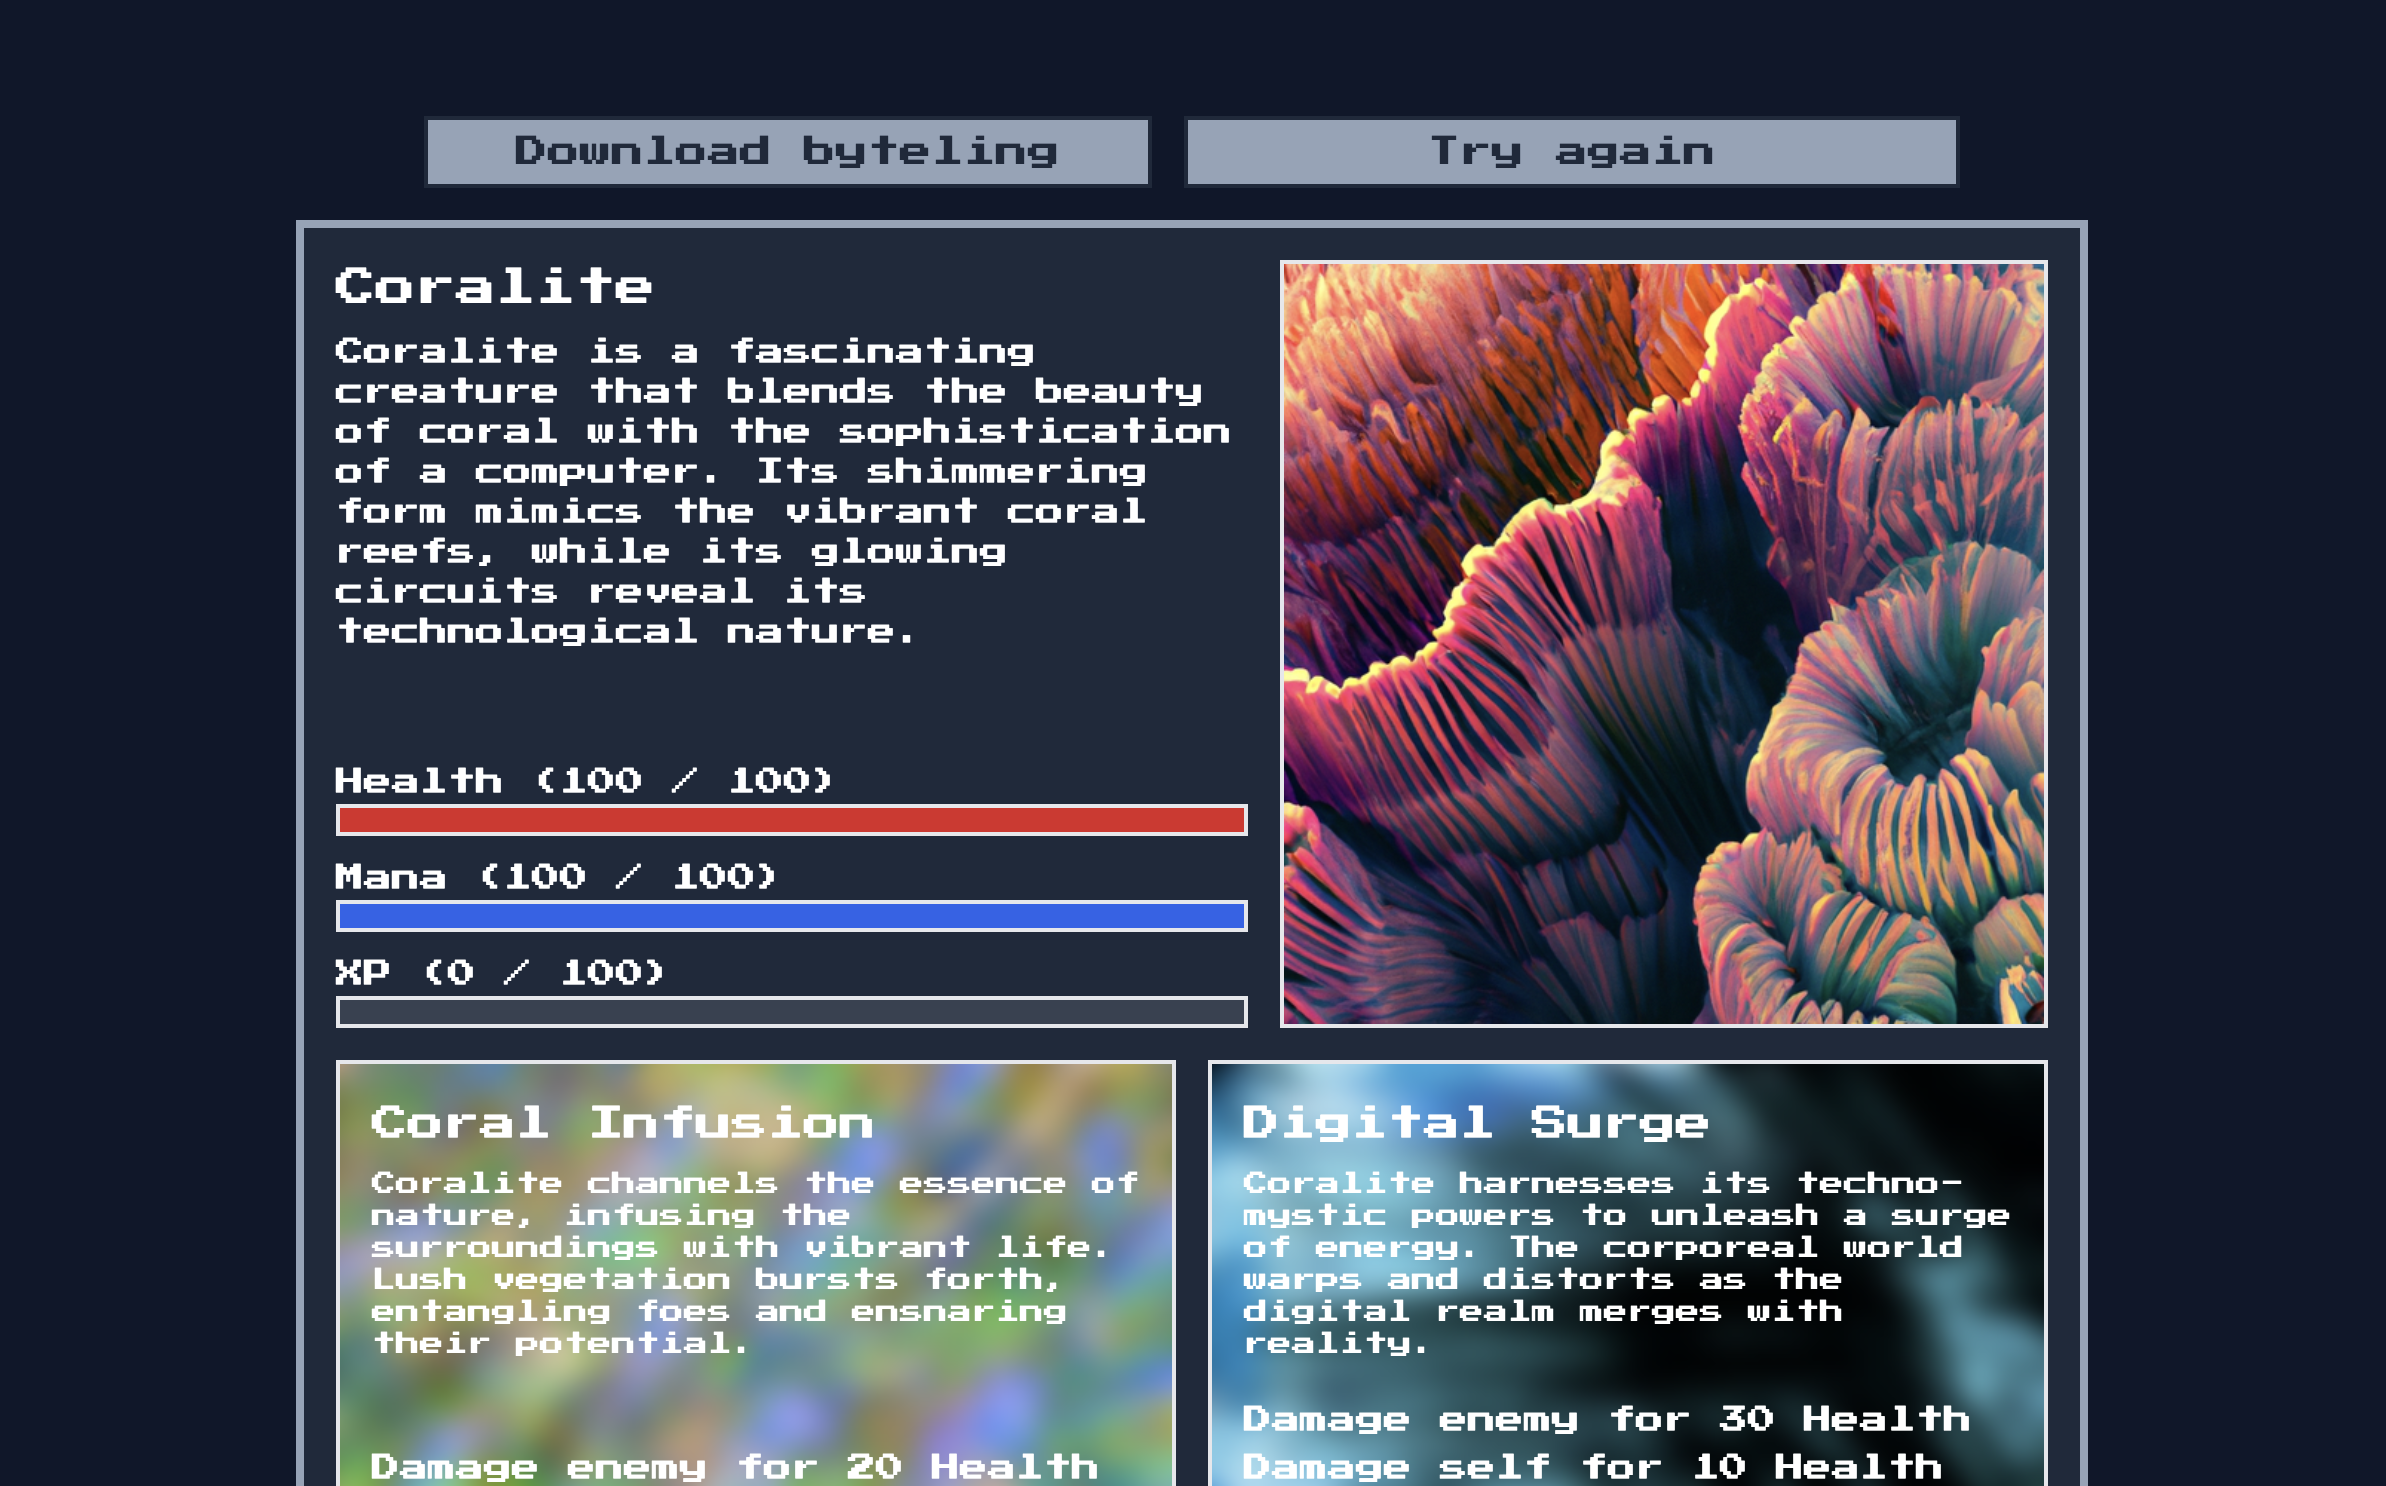Viewport: 2386px width, 1486px height.
Task: Click the Coralite name heading
Action: pos(493,287)
